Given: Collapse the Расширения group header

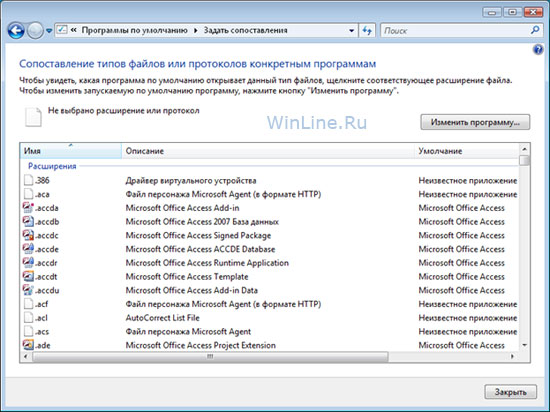Looking at the screenshot, I should click(52, 166).
